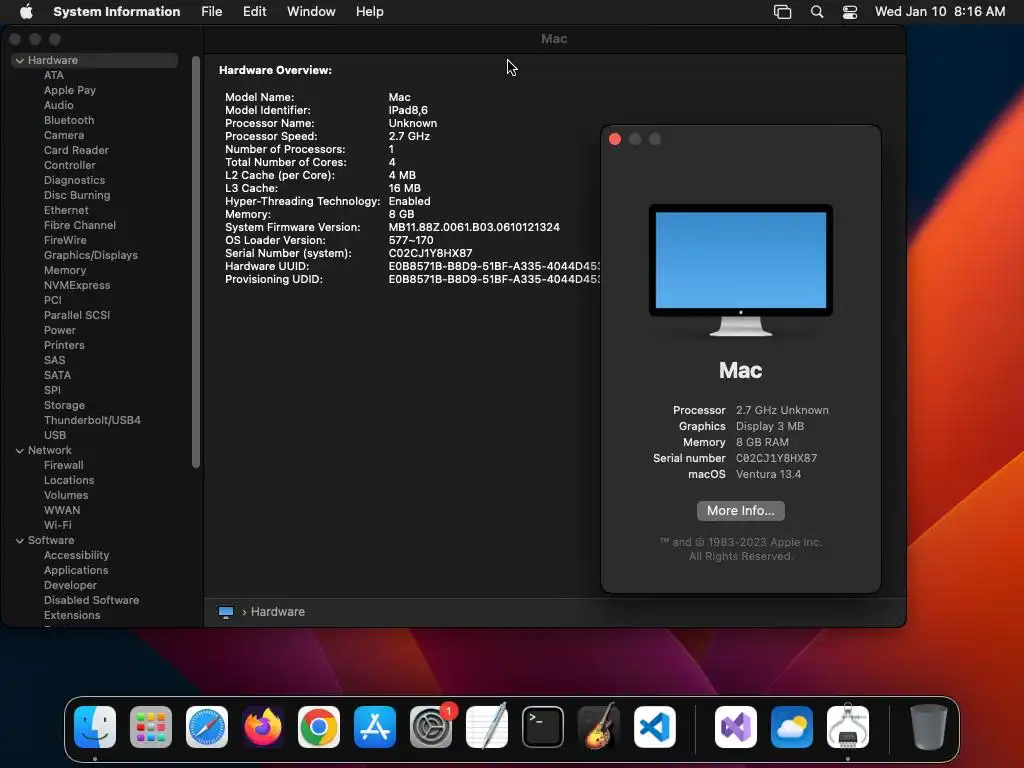The width and height of the screenshot is (1024, 768).
Task: Select Power in the sidebar
Action: pos(59,330)
